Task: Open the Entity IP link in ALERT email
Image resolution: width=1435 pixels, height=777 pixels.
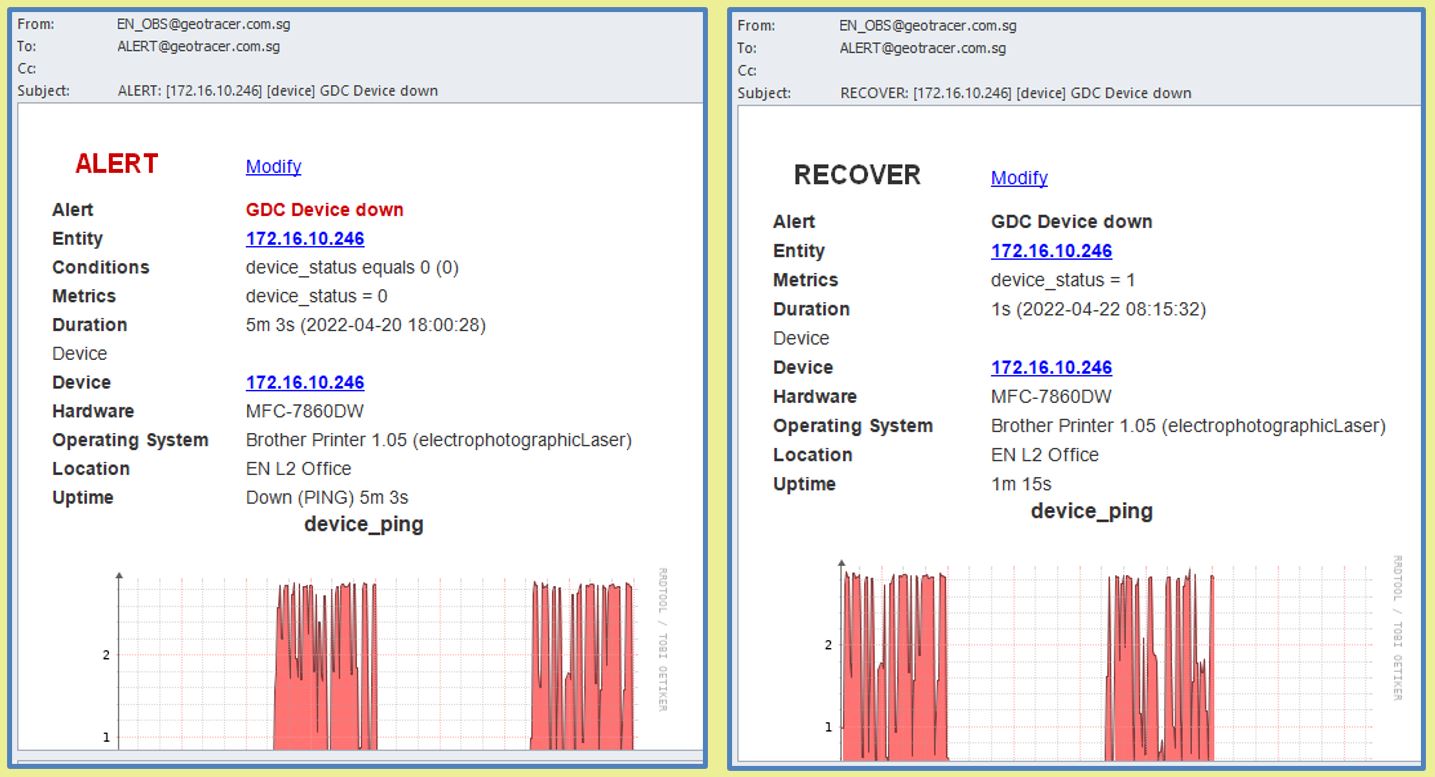Action: [305, 239]
